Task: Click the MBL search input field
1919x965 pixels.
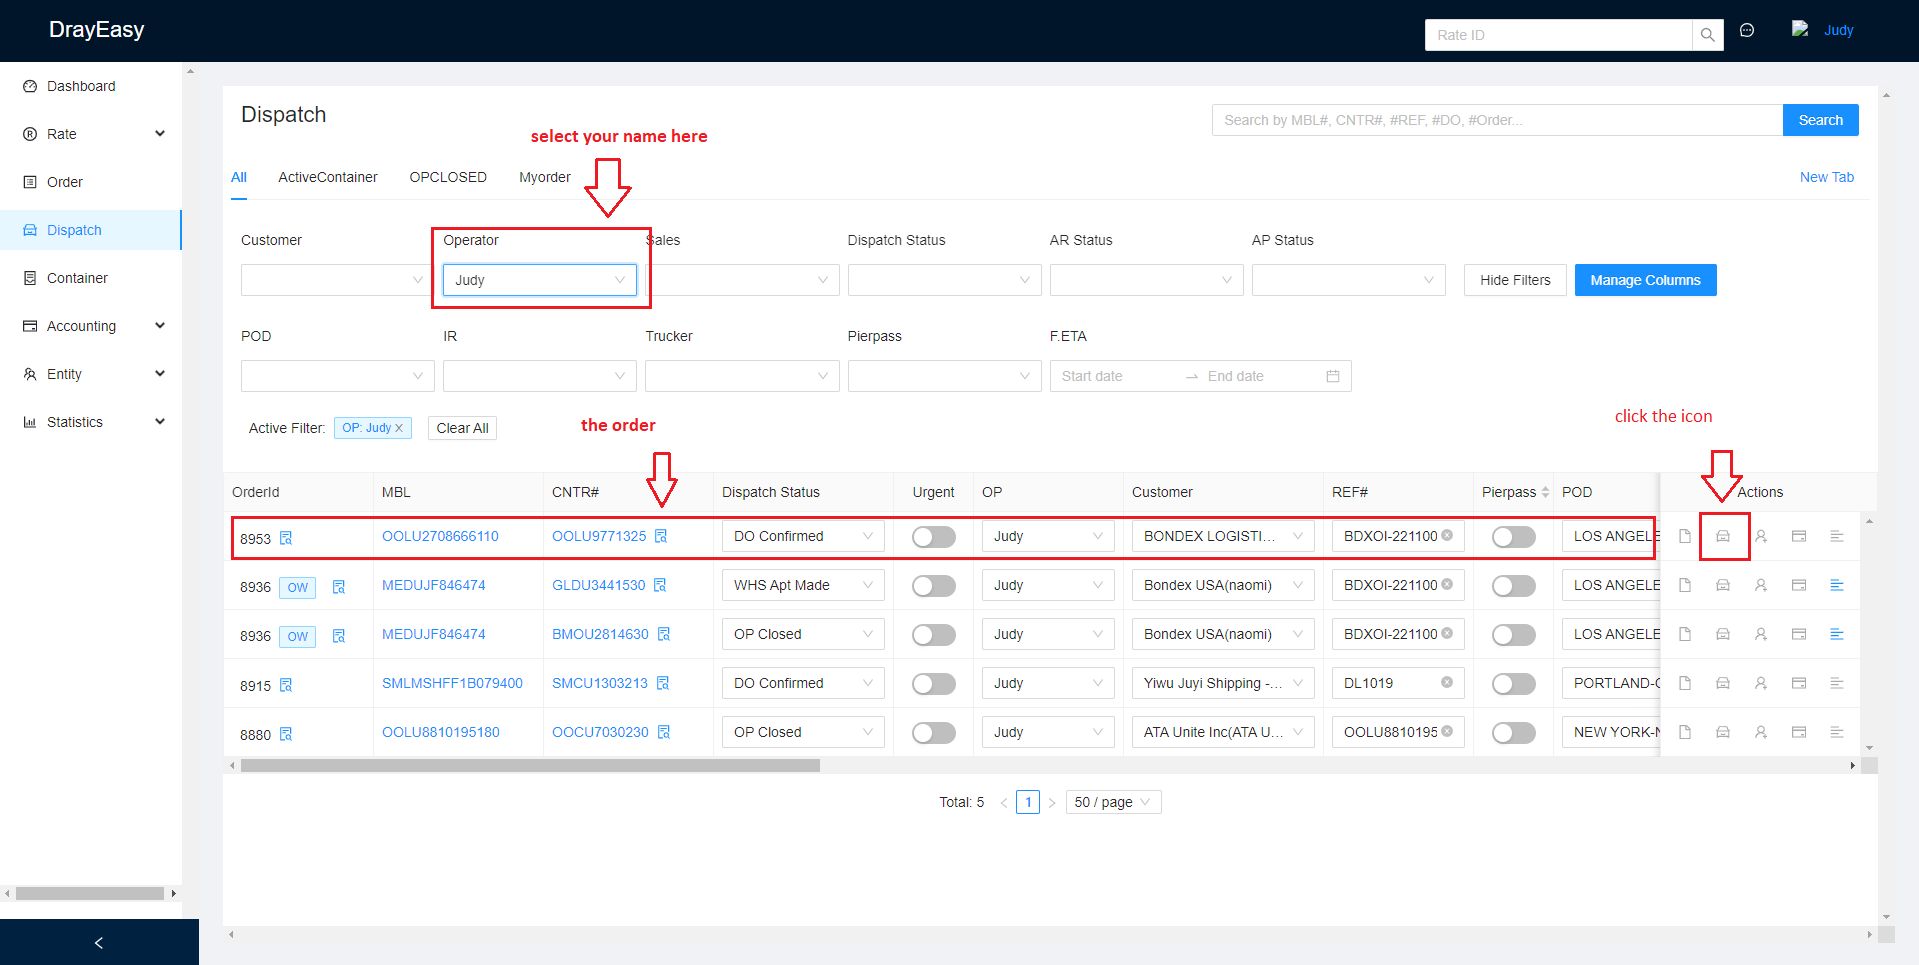Action: 1496,120
